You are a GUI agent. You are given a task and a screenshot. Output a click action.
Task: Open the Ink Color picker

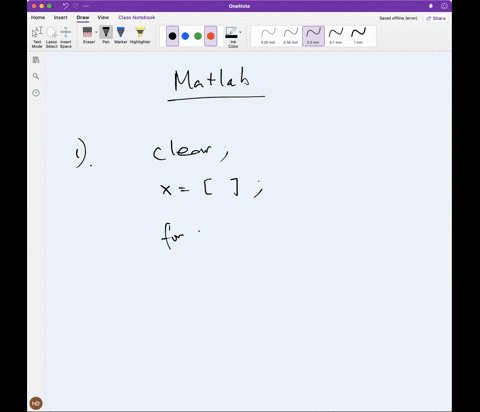232,37
